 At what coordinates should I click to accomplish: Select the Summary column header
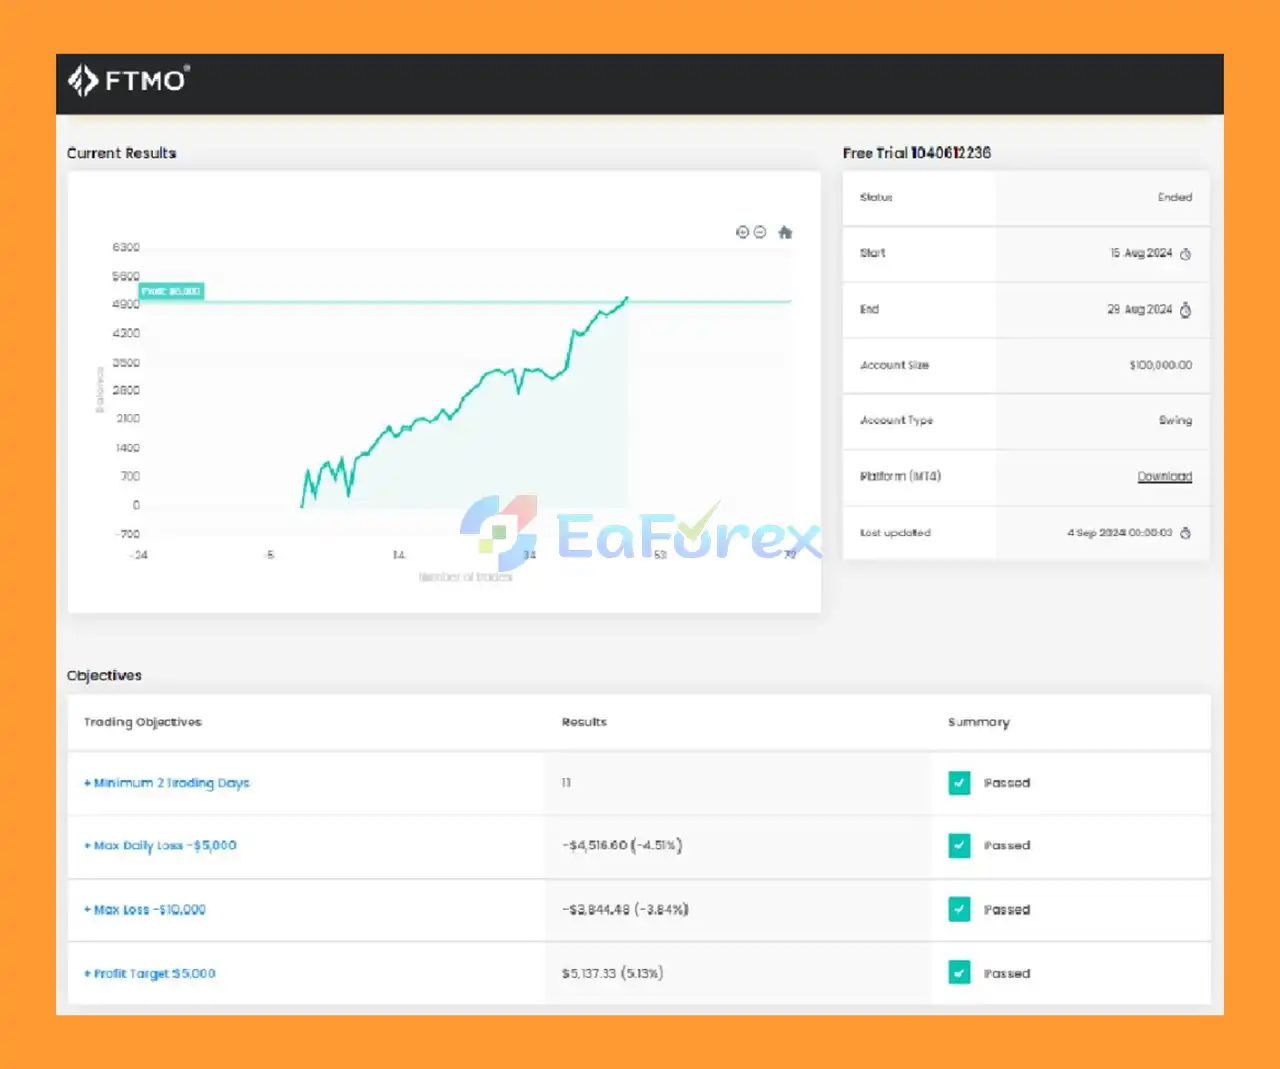[x=978, y=722]
